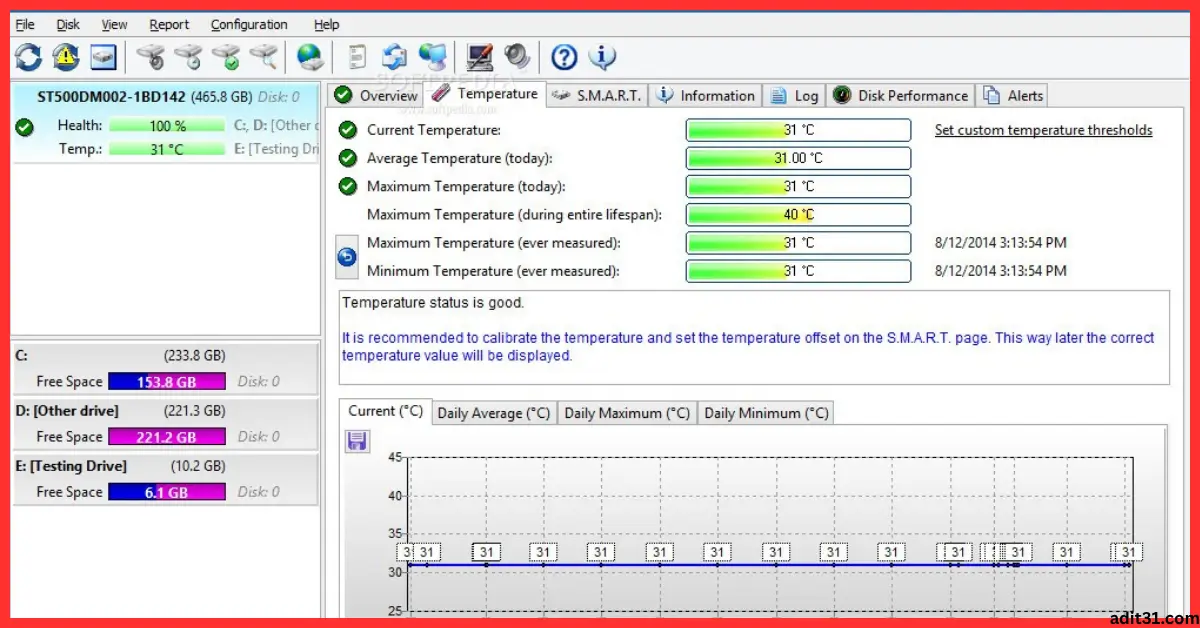1200x628 pixels.
Task: Click the lifespan maximum 40 °C bar
Action: [x=798, y=214]
